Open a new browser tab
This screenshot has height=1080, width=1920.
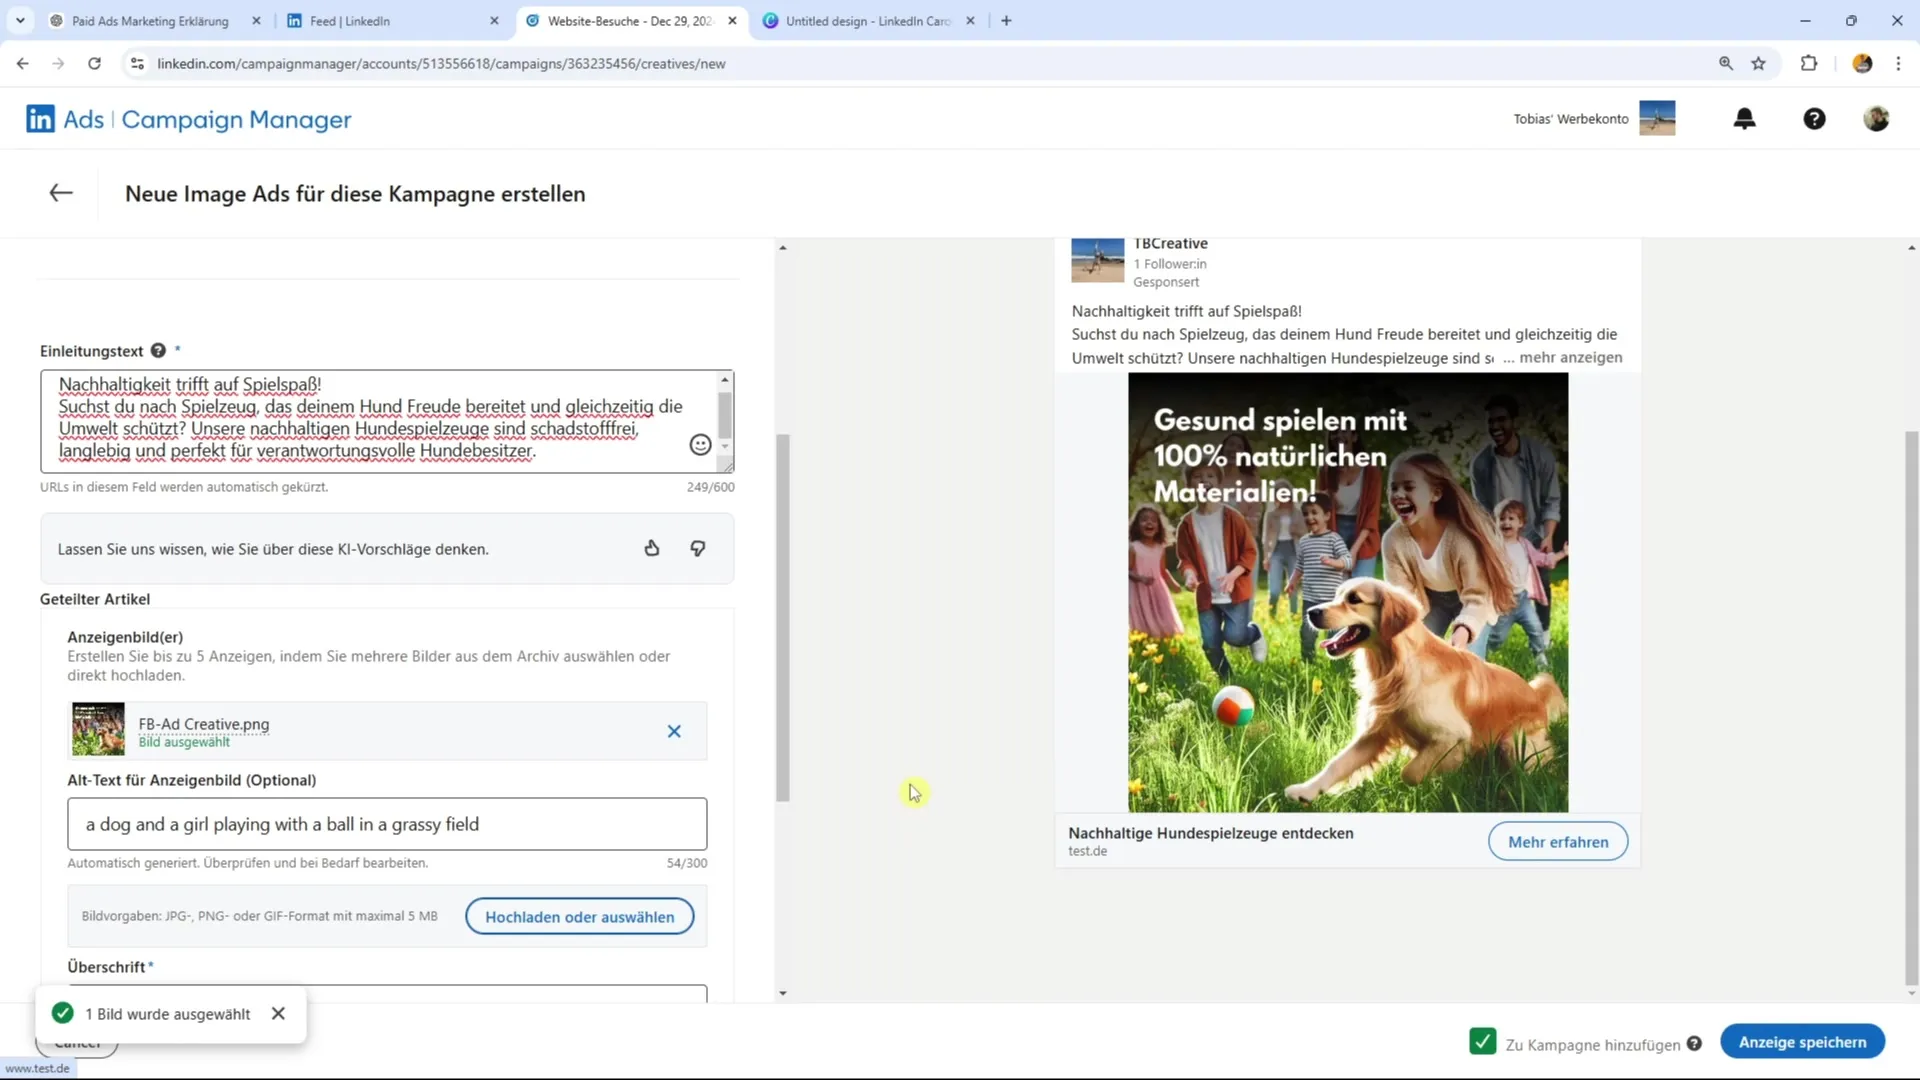tap(1006, 21)
